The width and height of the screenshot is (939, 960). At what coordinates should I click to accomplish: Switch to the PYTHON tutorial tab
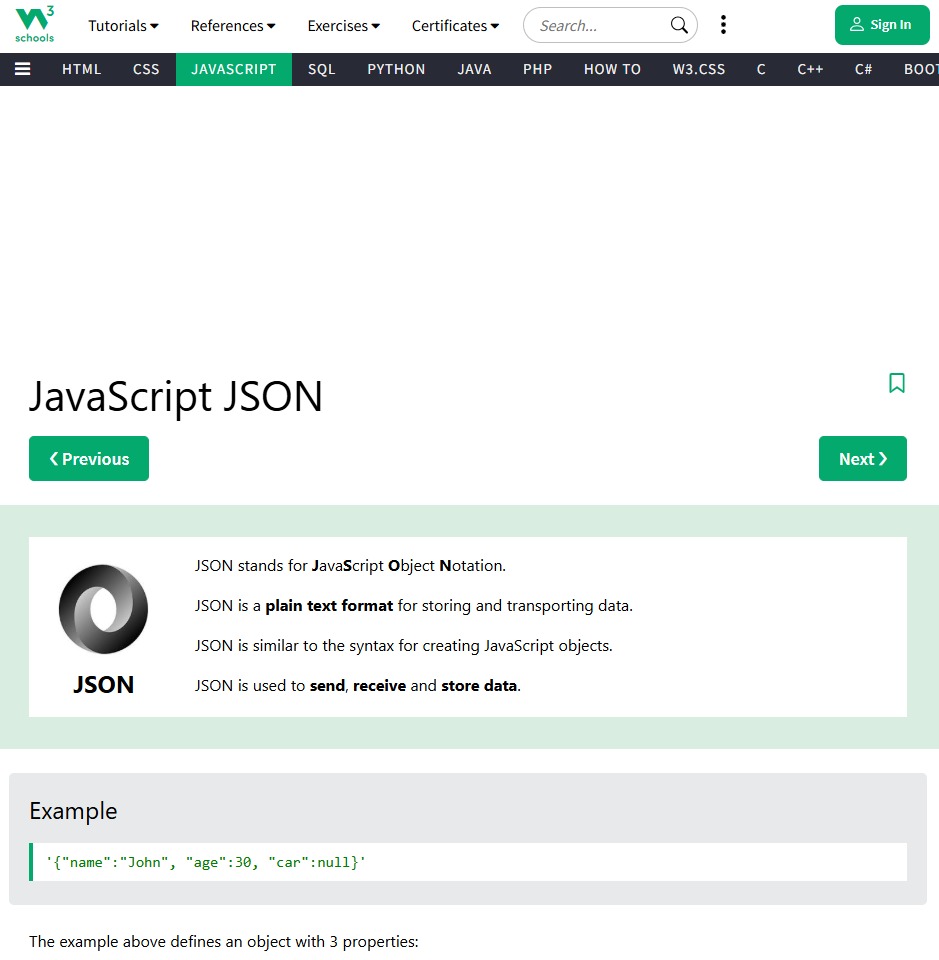pos(396,69)
